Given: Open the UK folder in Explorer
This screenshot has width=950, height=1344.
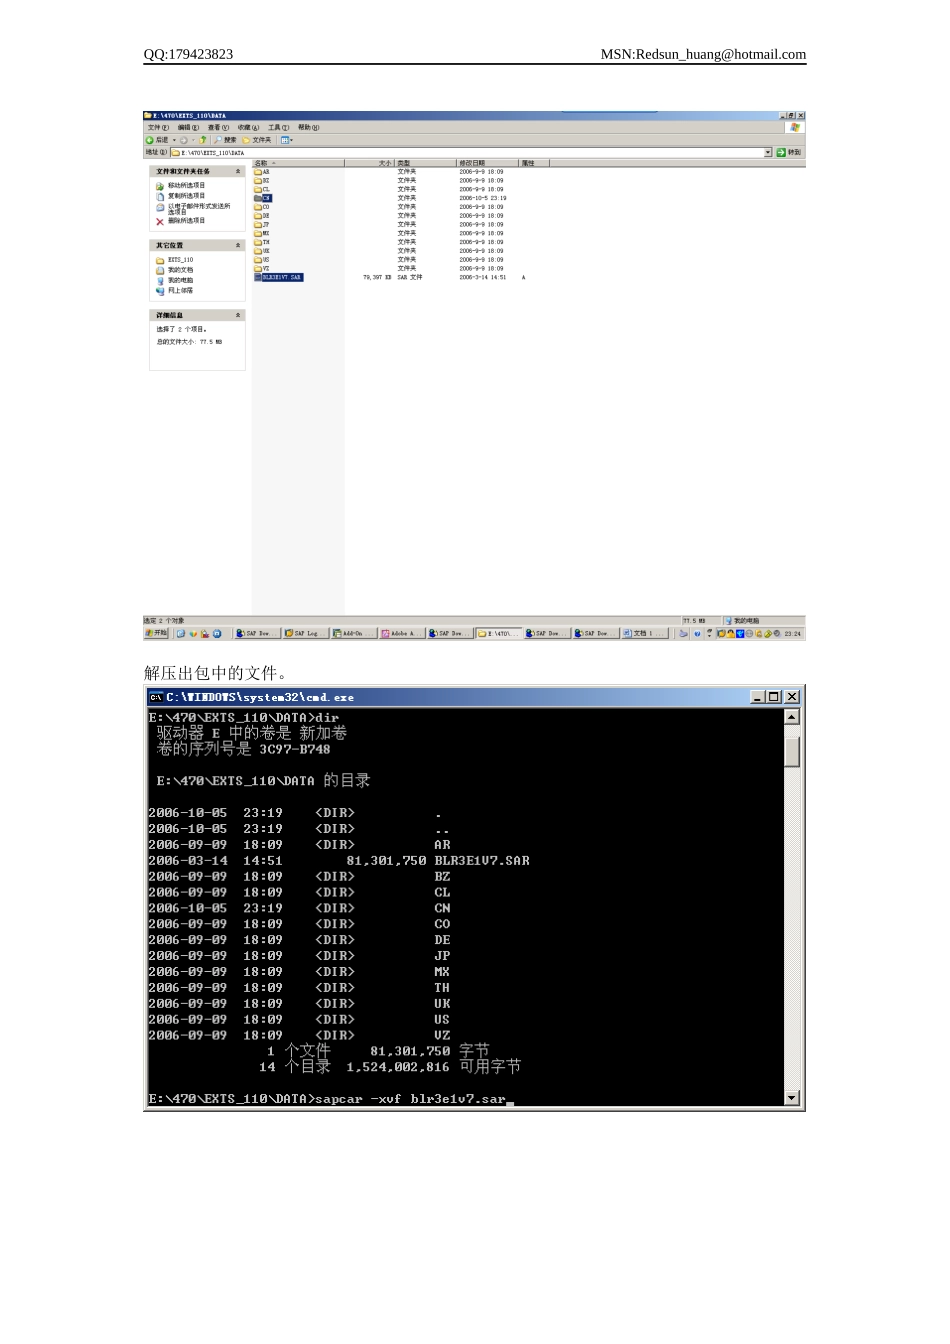Looking at the screenshot, I should tap(262, 251).
